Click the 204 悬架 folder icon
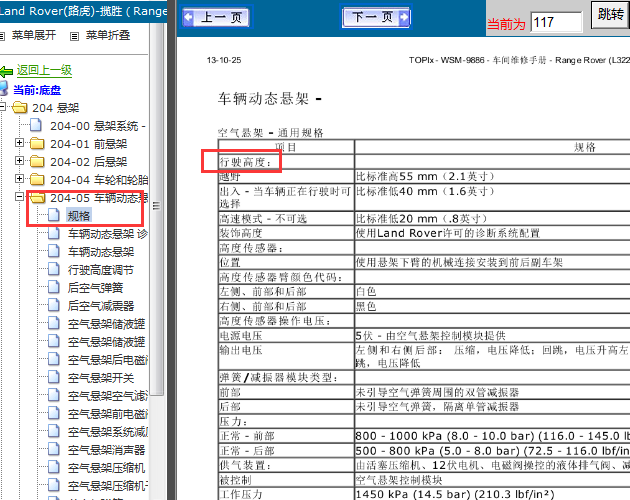 click(x=19, y=107)
